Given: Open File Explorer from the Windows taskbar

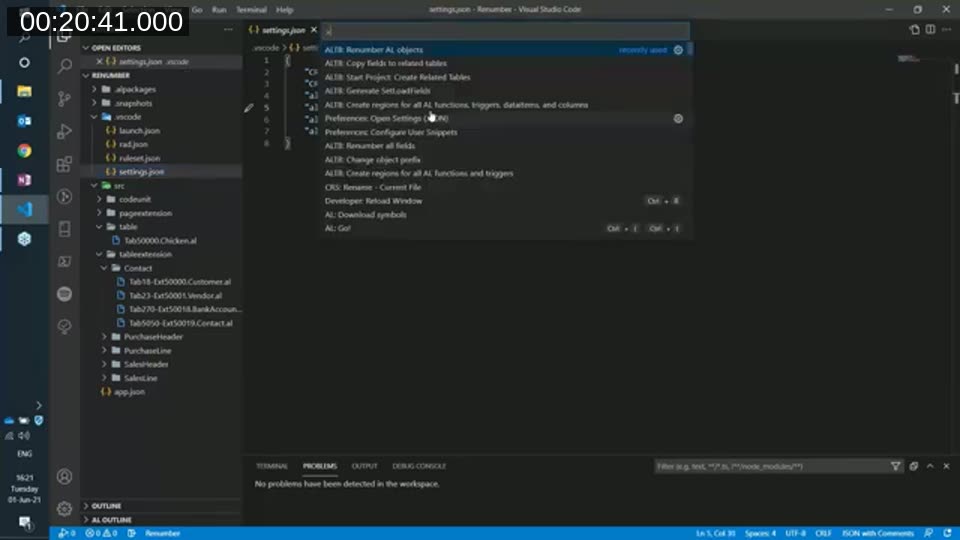Looking at the screenshot, I should 24,91.
